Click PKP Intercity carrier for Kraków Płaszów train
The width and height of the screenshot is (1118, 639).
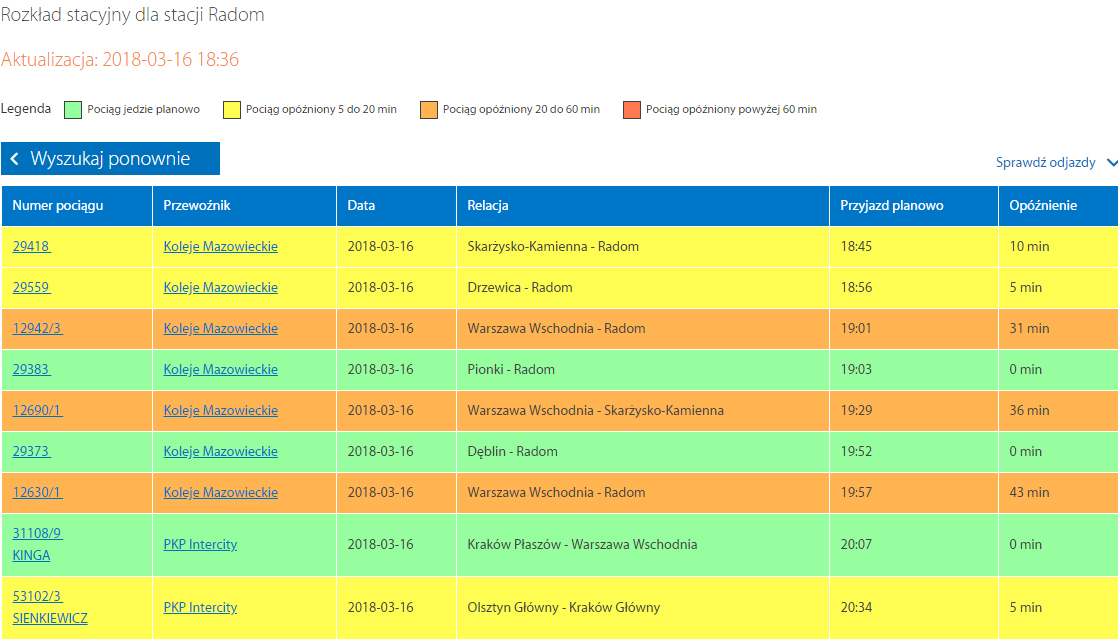tap(200, 545)
